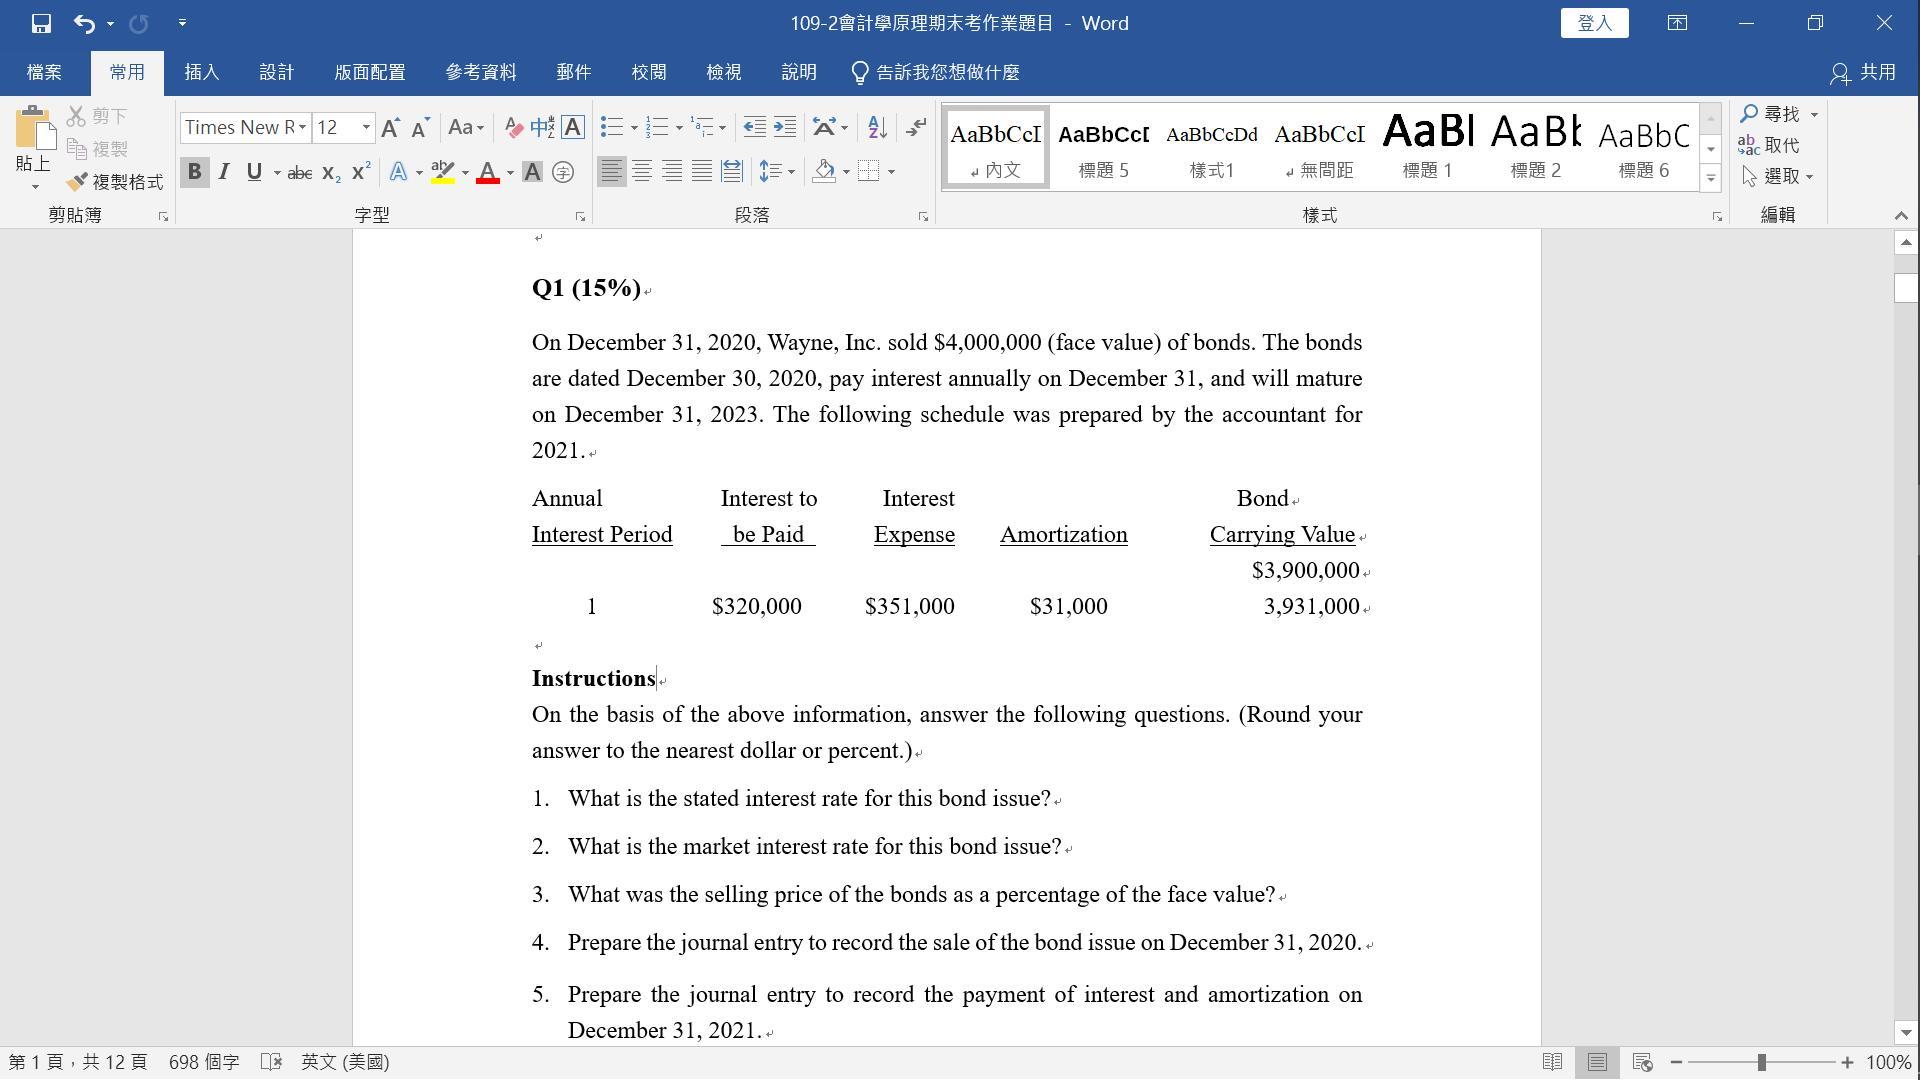
Task: Open the 版面配置 layout tab
Action: (x=369, y=72)
